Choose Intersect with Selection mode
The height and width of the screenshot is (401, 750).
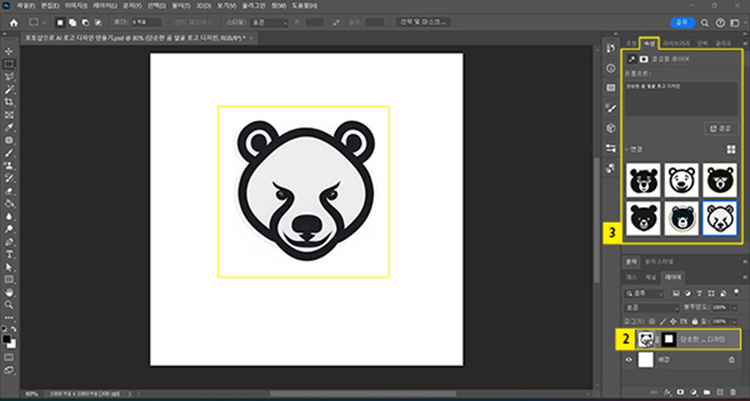98,22
